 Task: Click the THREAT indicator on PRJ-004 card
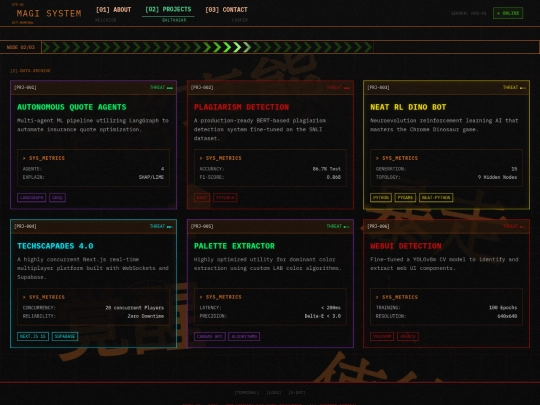click(x=161, y=226)
